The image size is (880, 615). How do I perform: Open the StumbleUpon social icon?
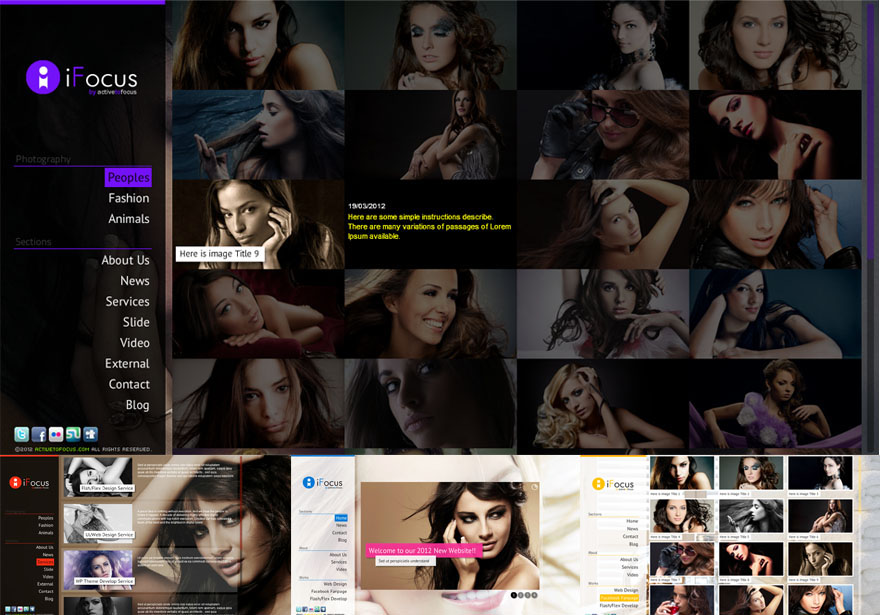[73, 434]
